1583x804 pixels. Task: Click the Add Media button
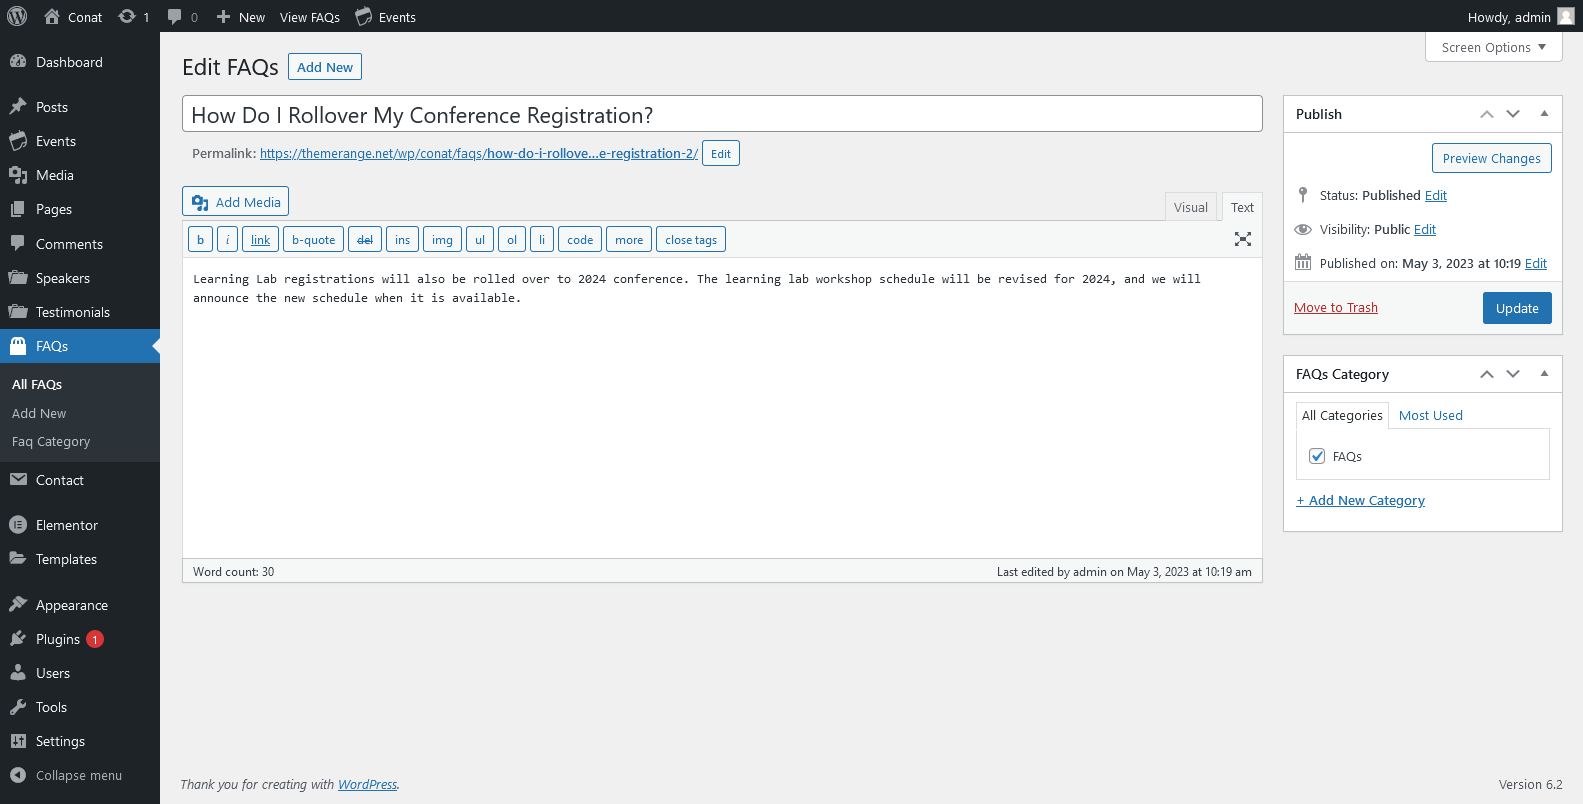(x=236, y=202)
